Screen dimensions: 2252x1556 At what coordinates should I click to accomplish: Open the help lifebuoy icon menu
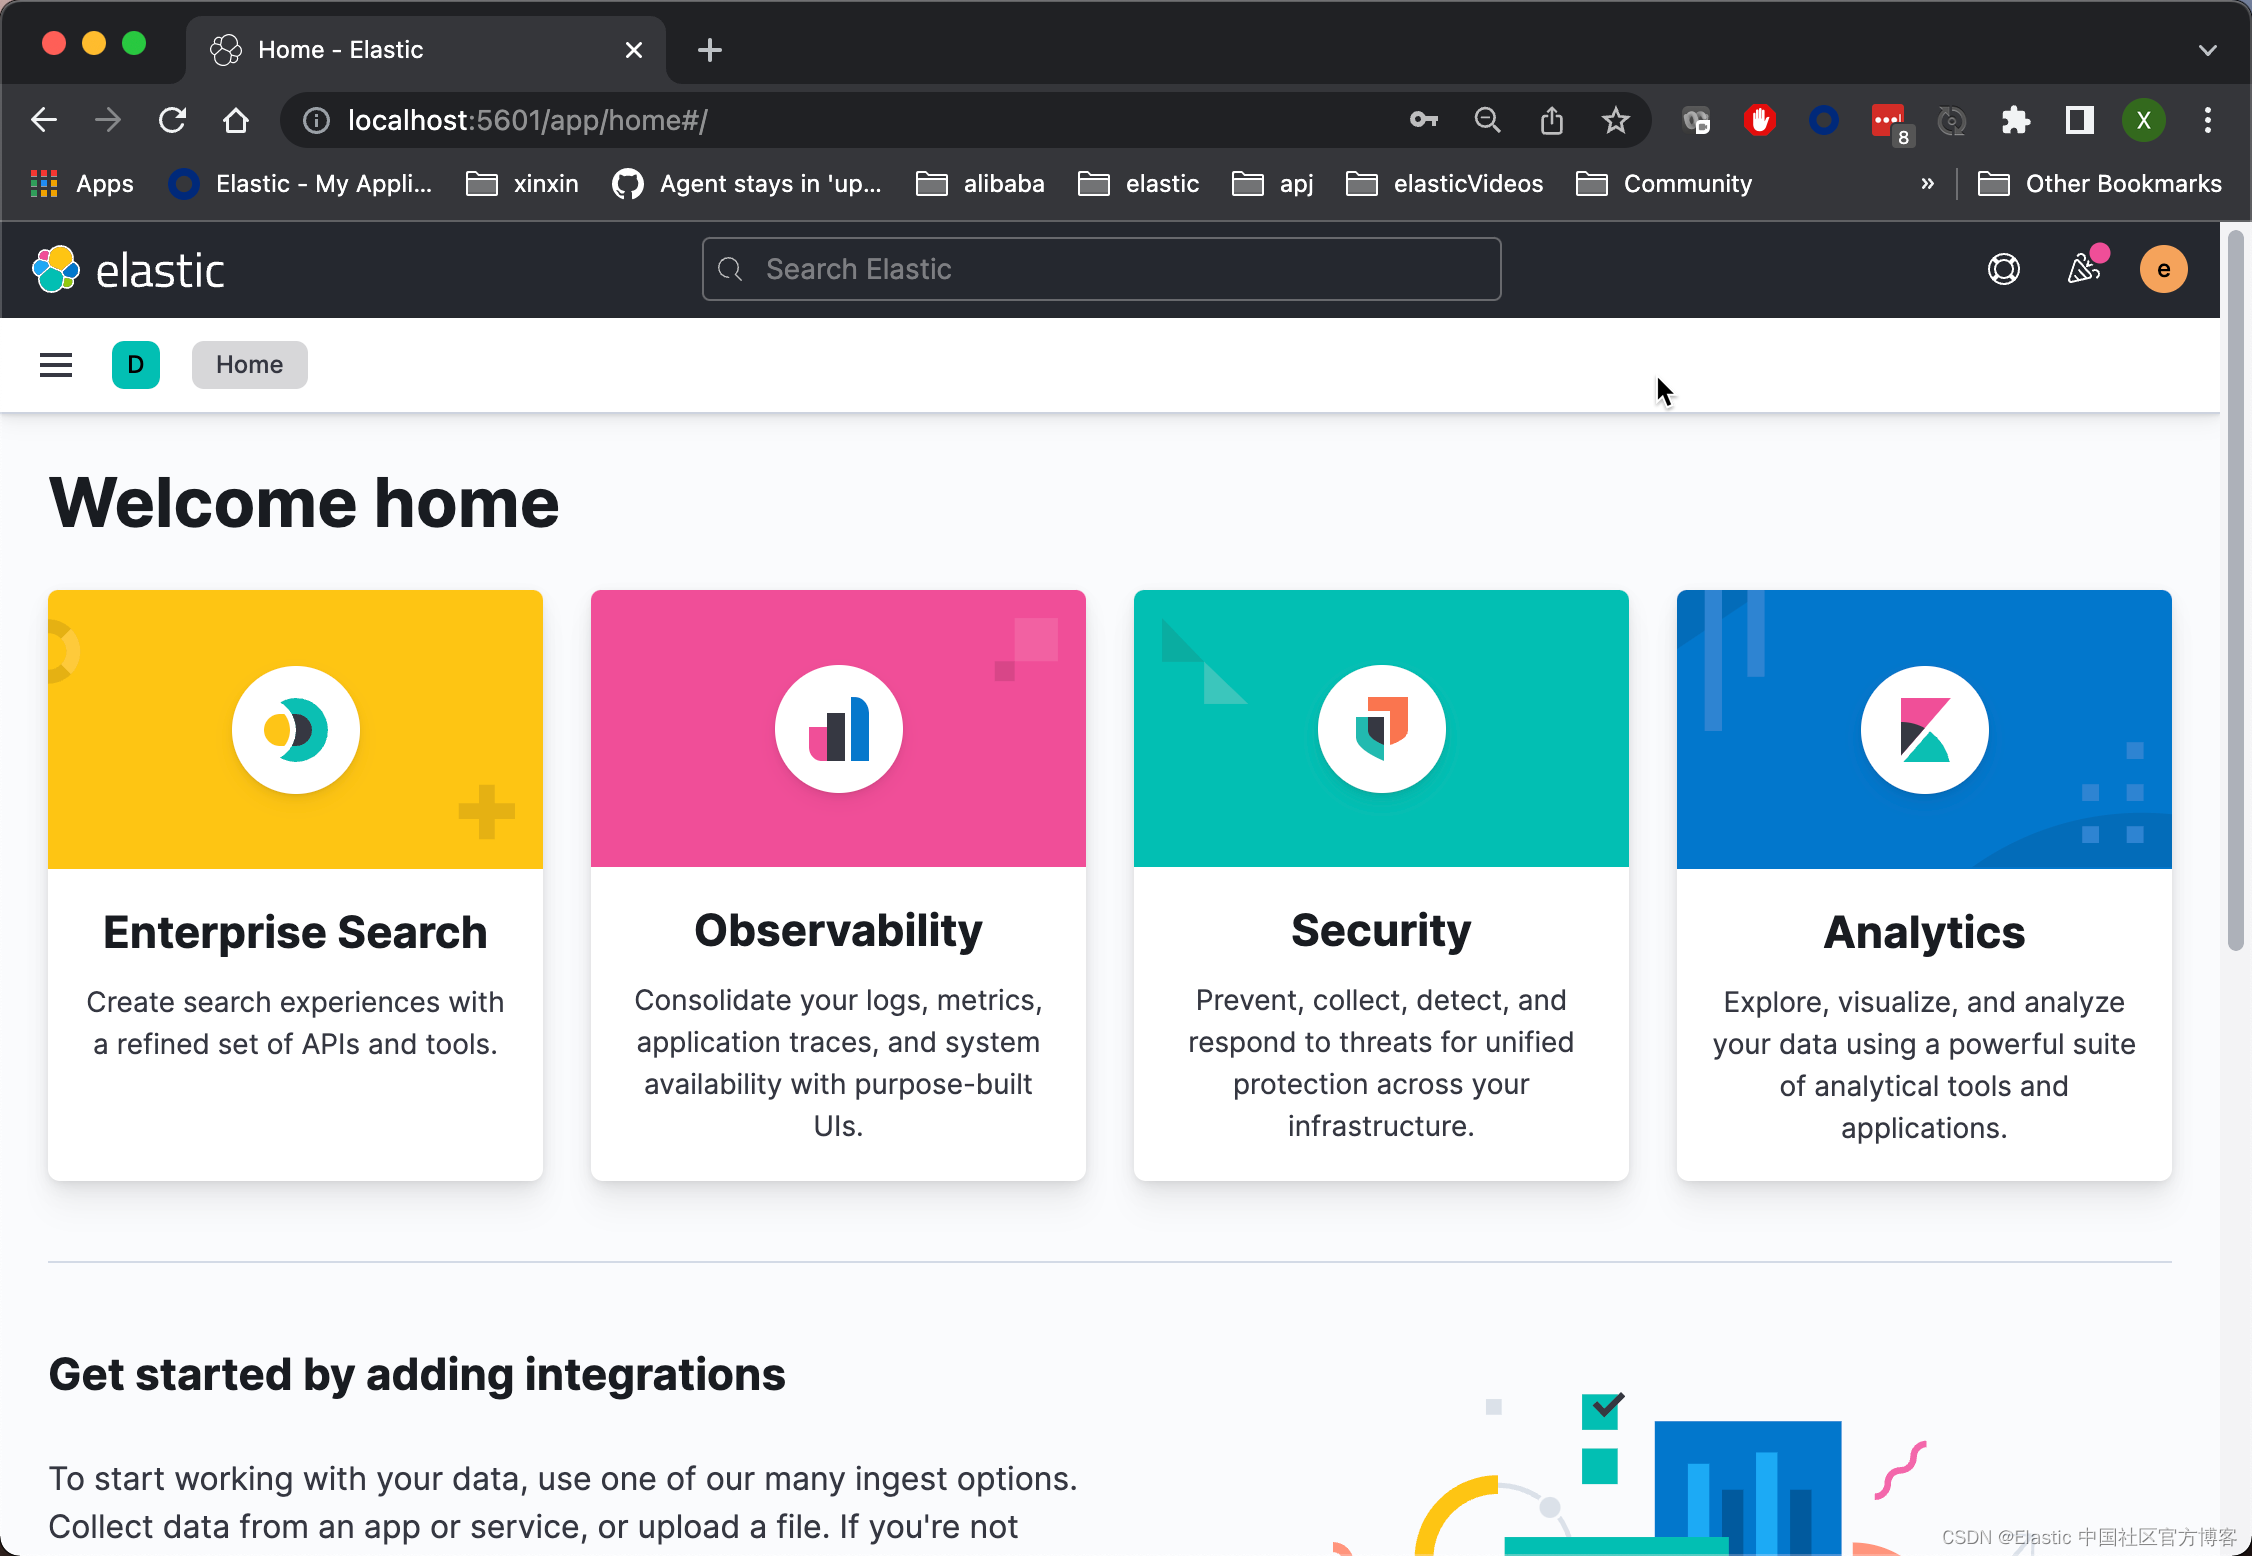click(x=2003, y=270)
